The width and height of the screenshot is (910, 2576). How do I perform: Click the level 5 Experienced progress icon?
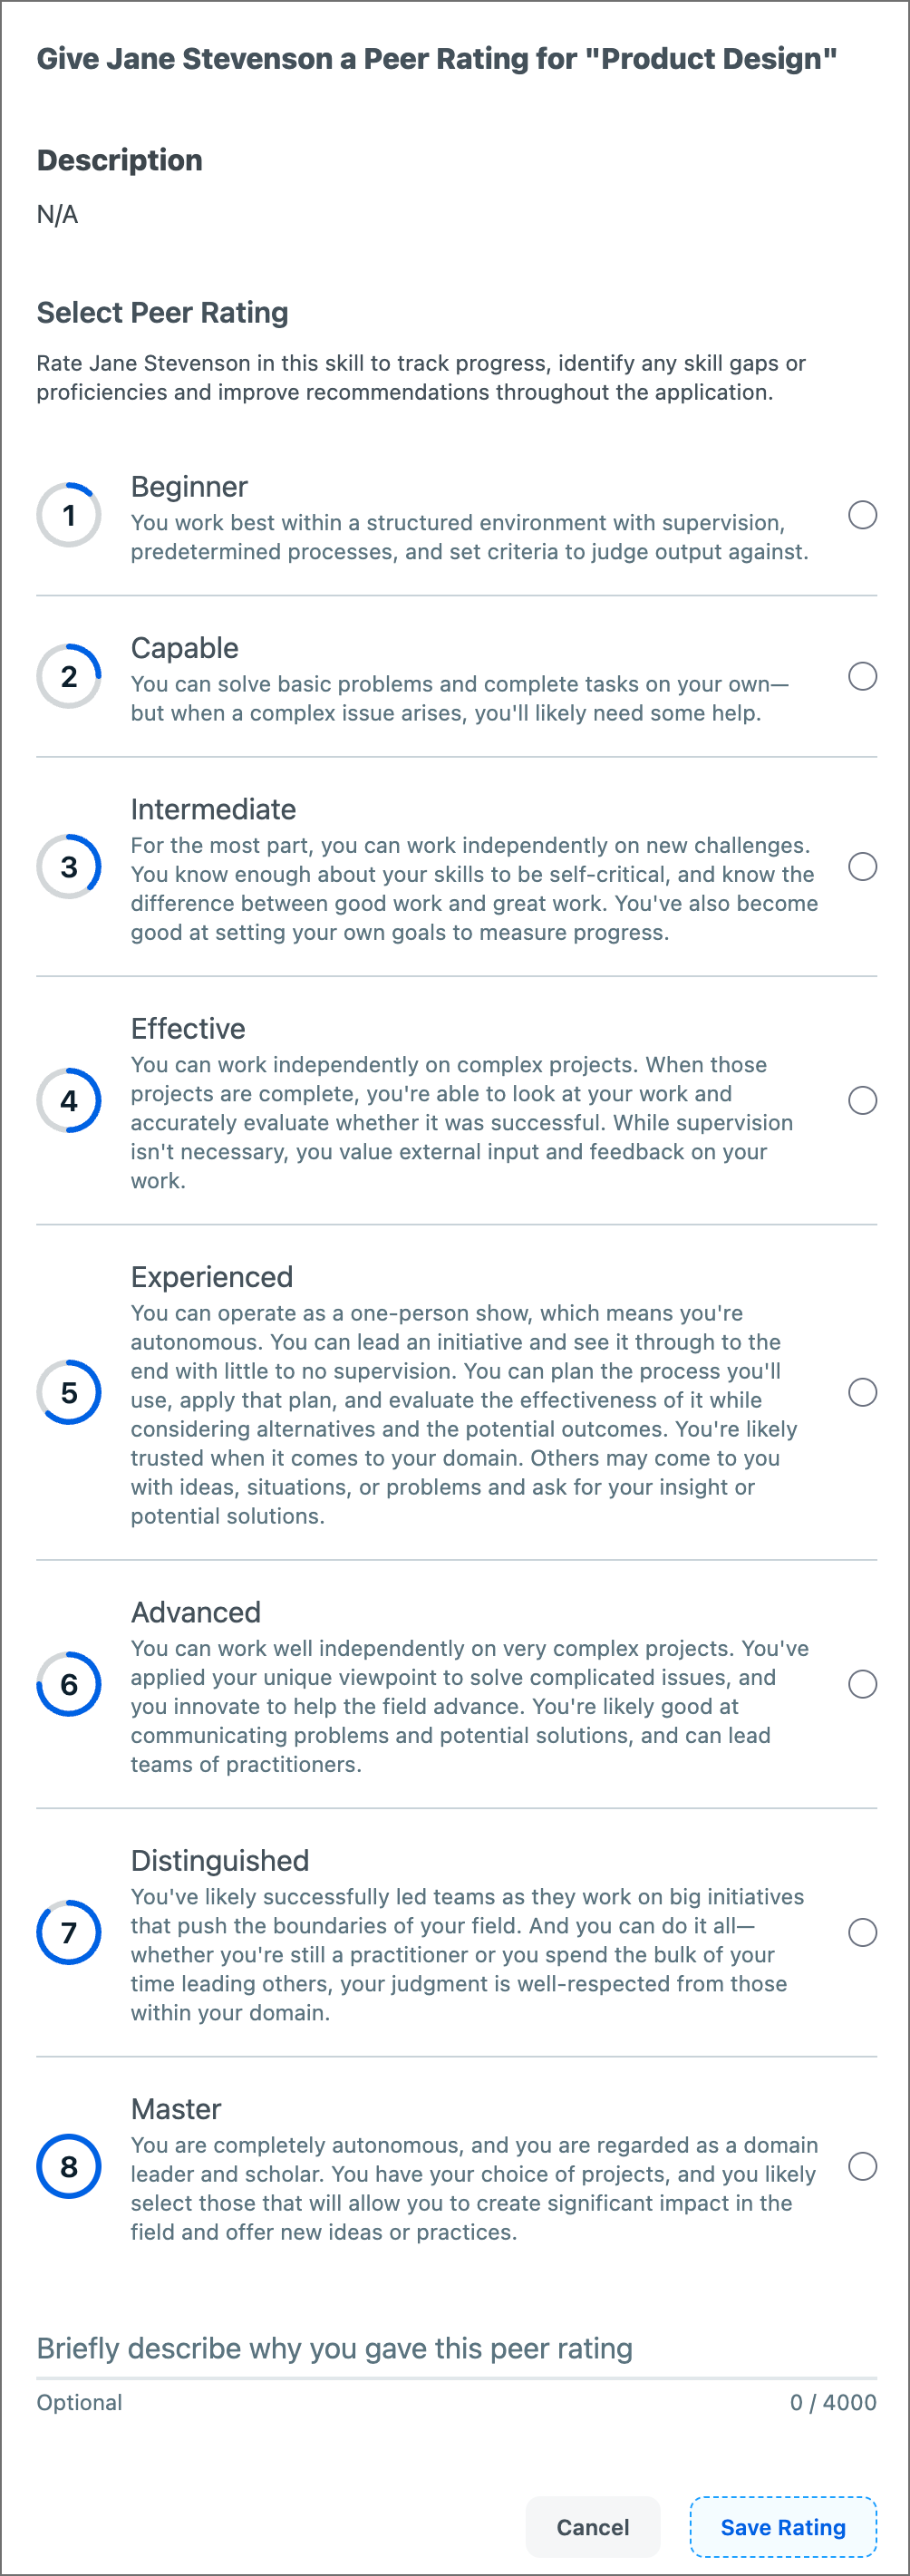click(69, 1392)
